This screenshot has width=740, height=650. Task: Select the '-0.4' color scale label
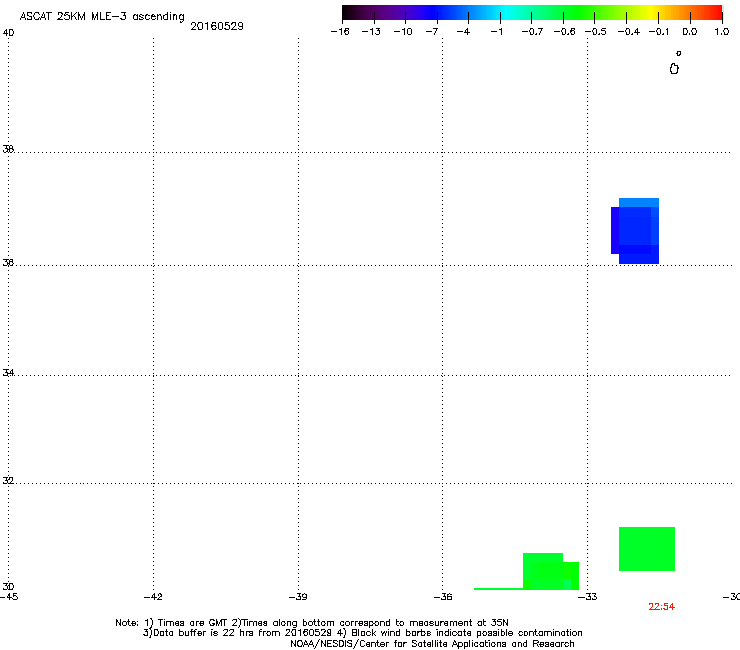(x=629, y=32)
